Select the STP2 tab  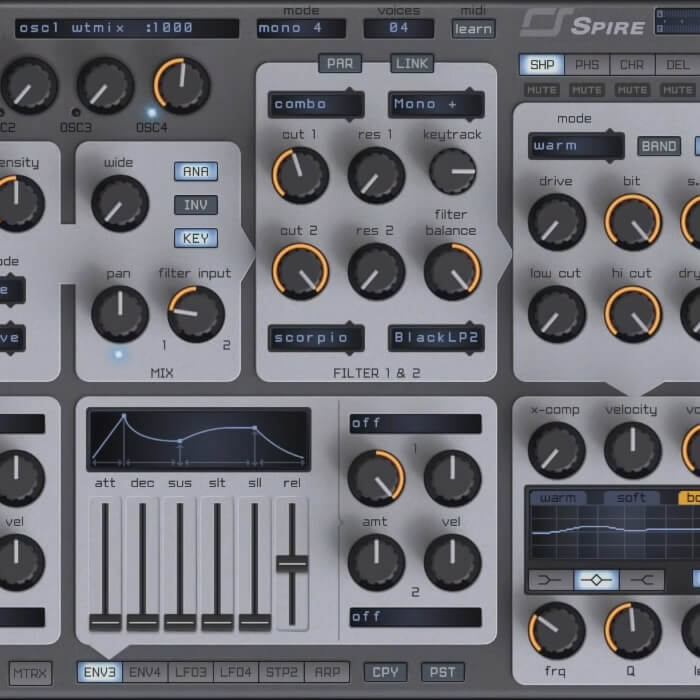[282, 672]
